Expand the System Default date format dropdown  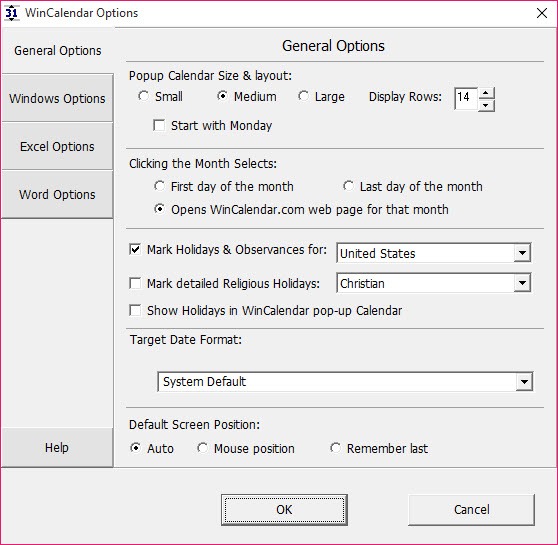click(x=345, y=382)
